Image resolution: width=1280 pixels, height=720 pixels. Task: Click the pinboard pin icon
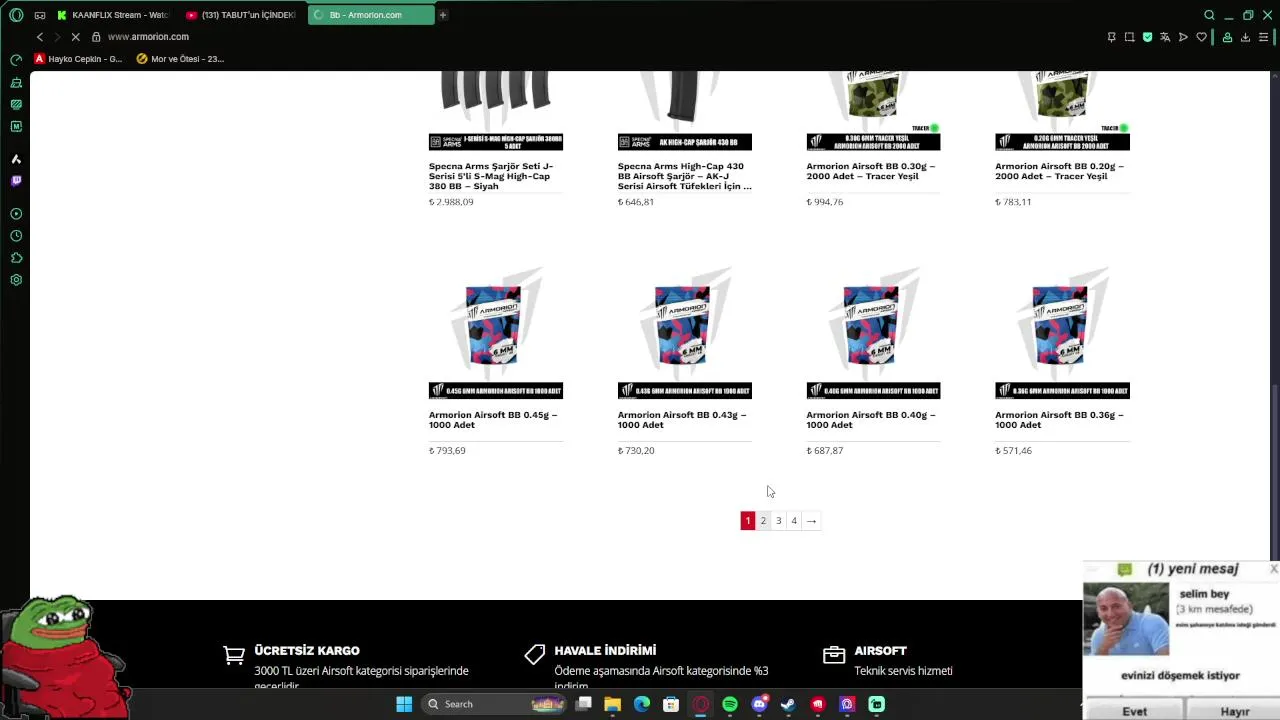coord(1111,37)
